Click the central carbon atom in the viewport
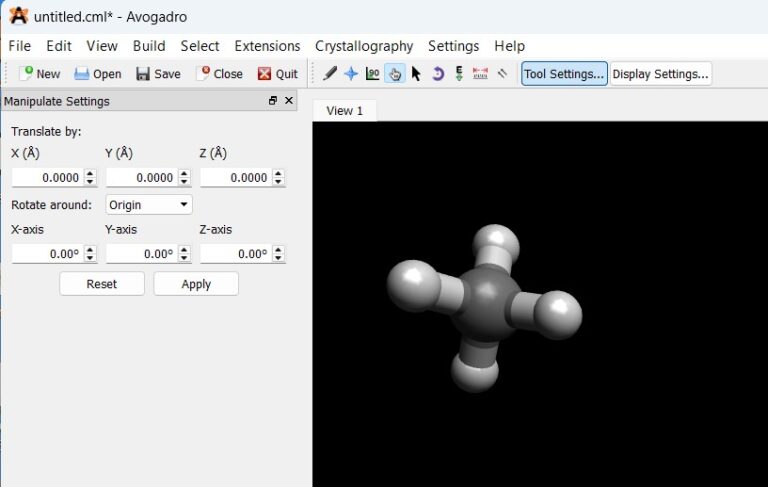 (x=486, y=303)
